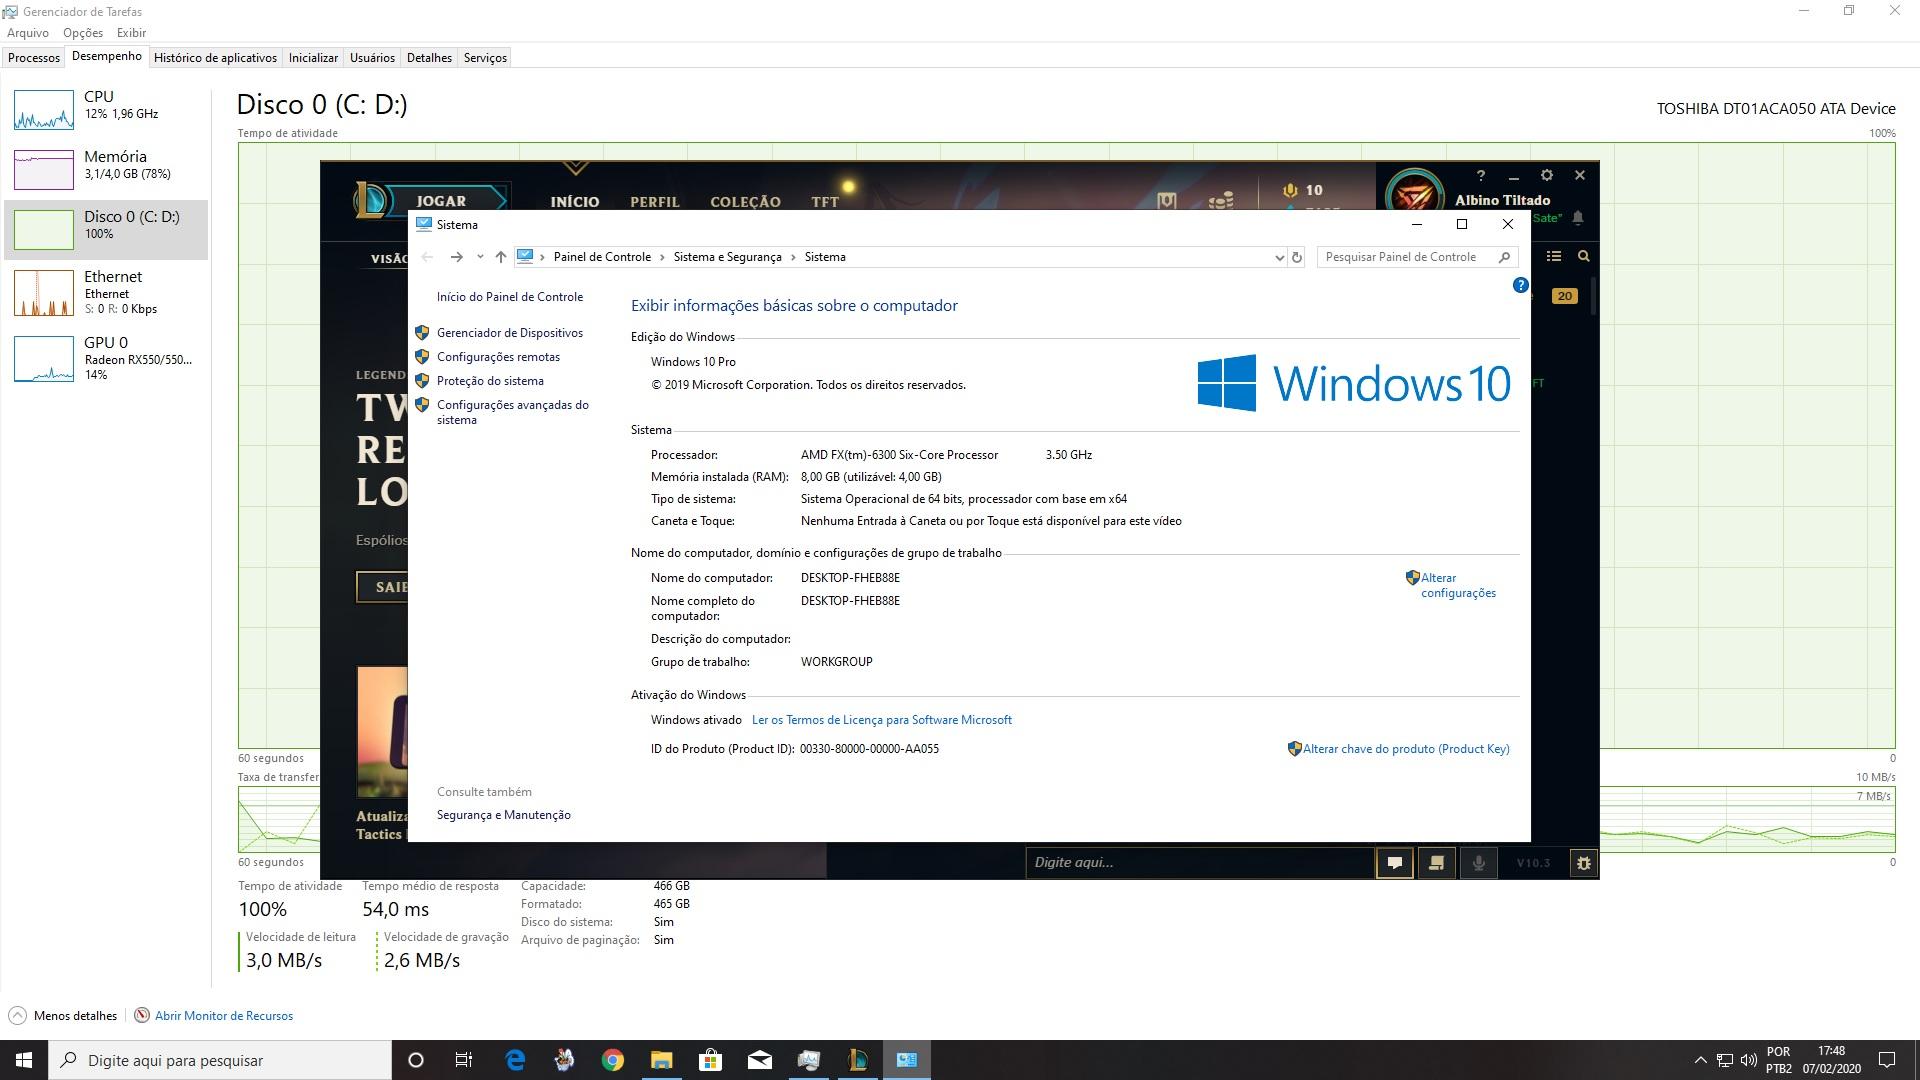This screenshot has width=1920, height=1080.
Task: Switch to Usuários tab
Action: pos(372,58)
